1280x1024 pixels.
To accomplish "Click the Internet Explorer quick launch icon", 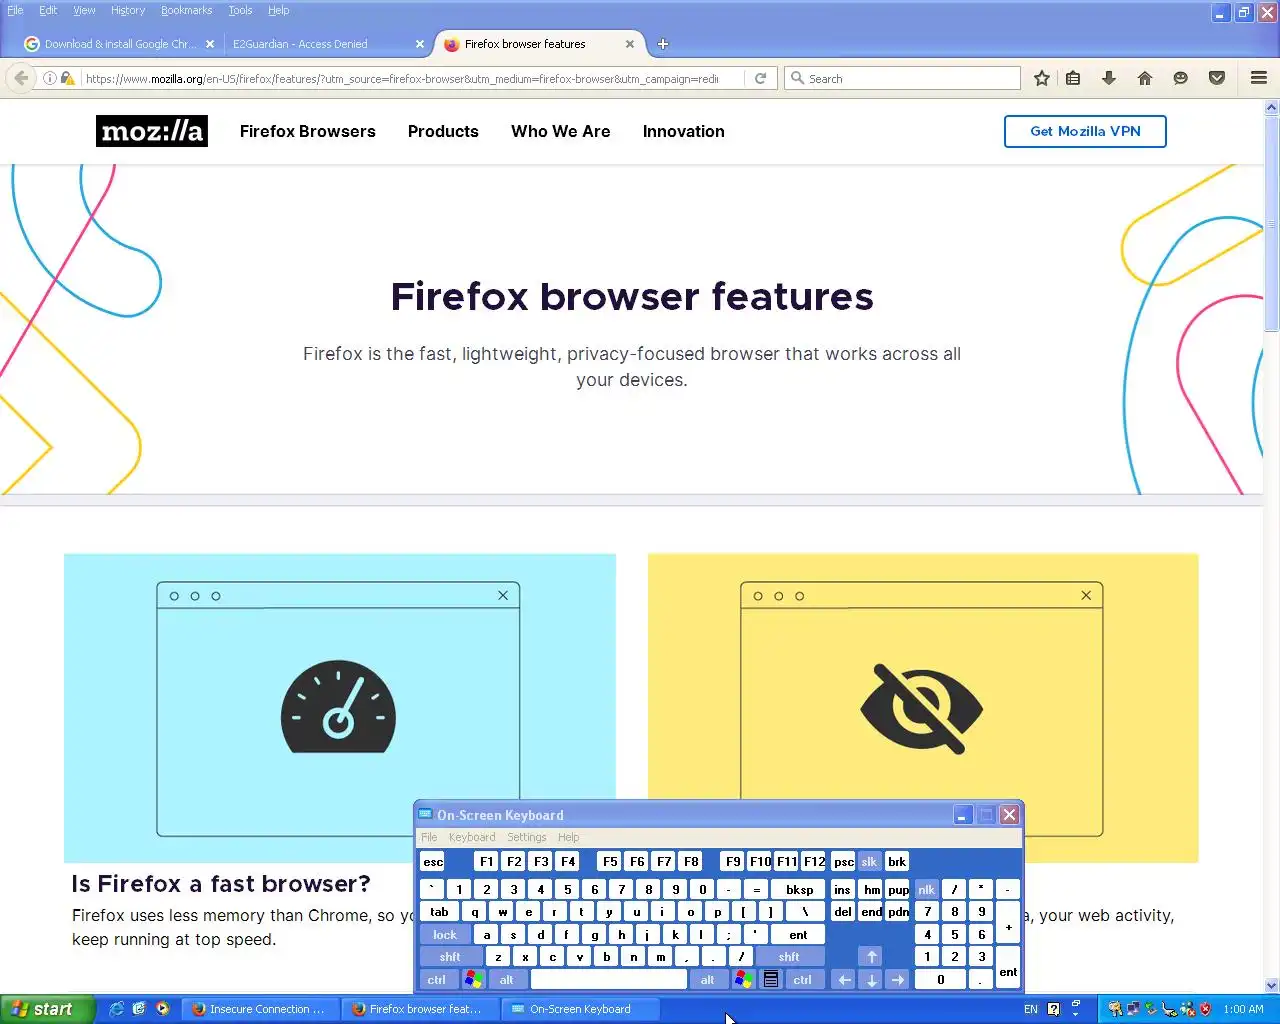I will 116,1009.
